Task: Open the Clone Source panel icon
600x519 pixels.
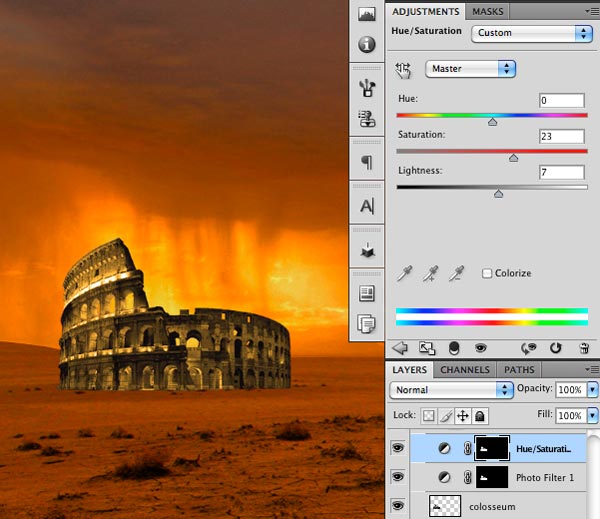Action: [x=367, y=118]
